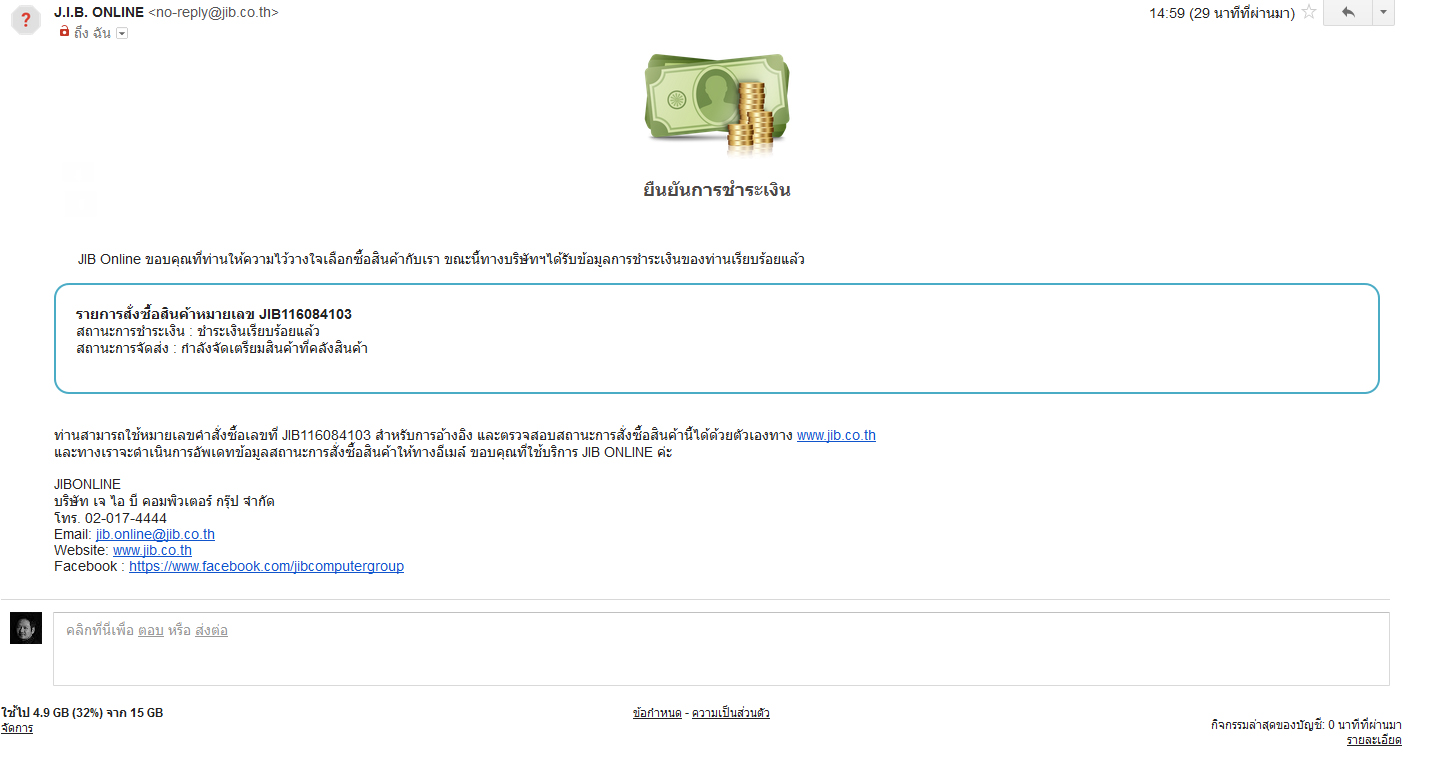The width and height of the screenshot is (1440, 770).
Task: Click your profile picture beside reply box
Action: 26,628
